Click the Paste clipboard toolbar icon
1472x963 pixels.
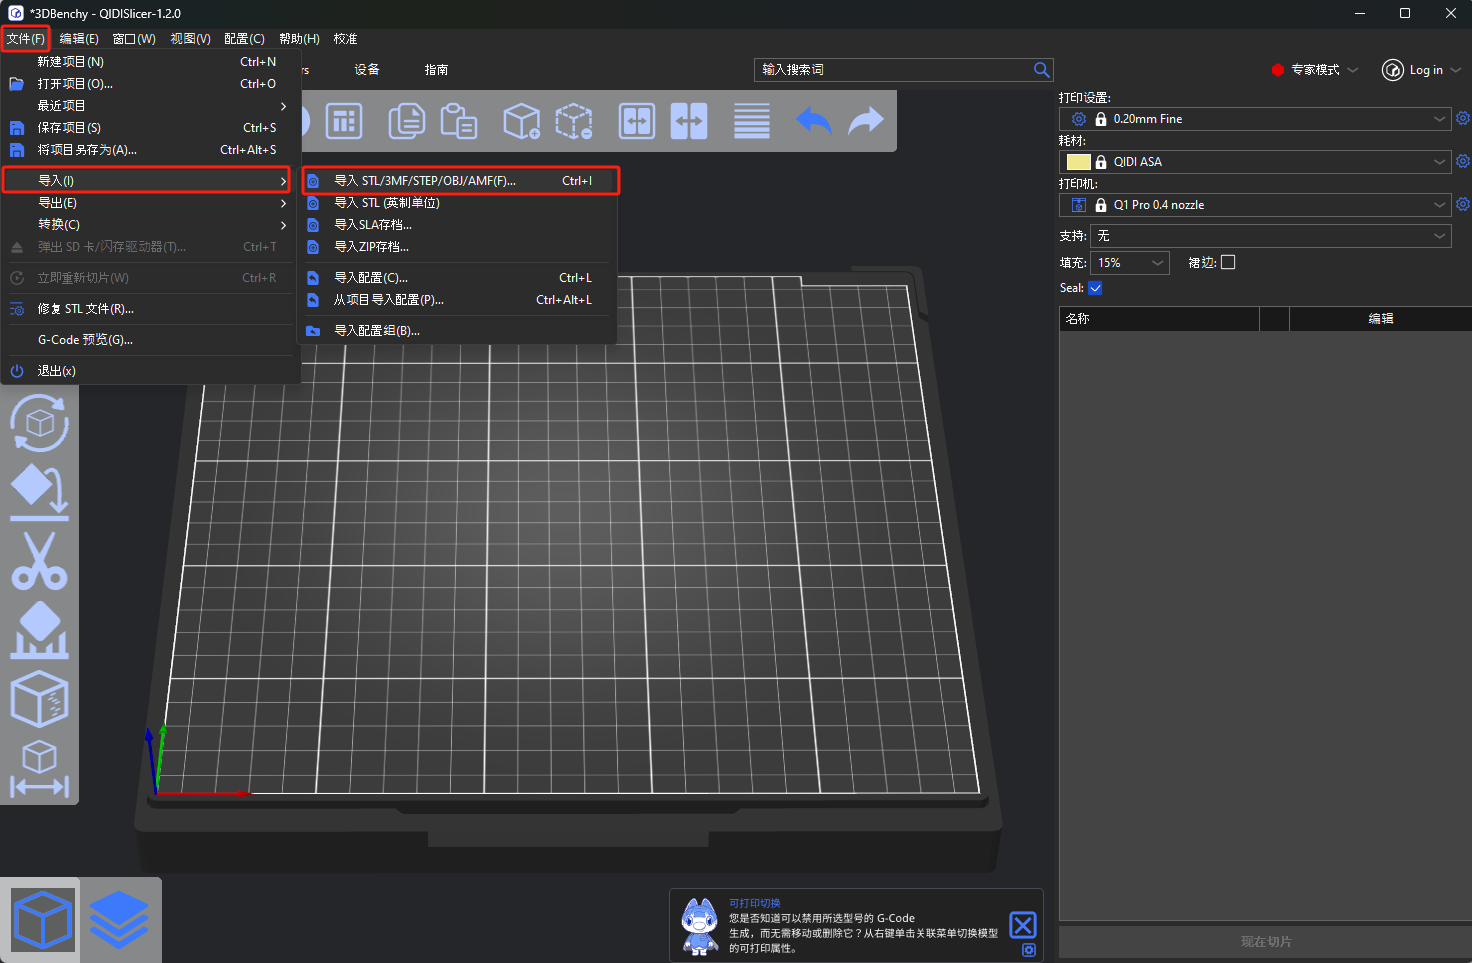(458, 121)
